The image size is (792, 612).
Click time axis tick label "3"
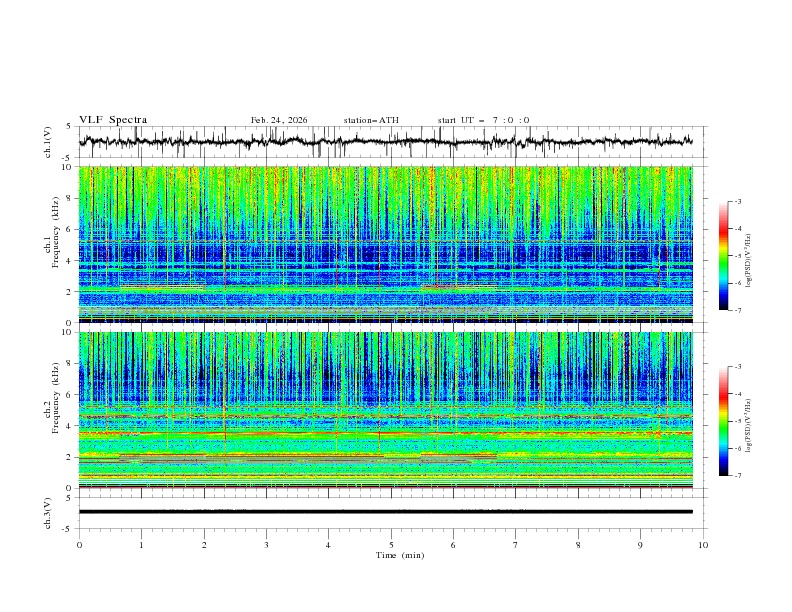pos(266,545)
